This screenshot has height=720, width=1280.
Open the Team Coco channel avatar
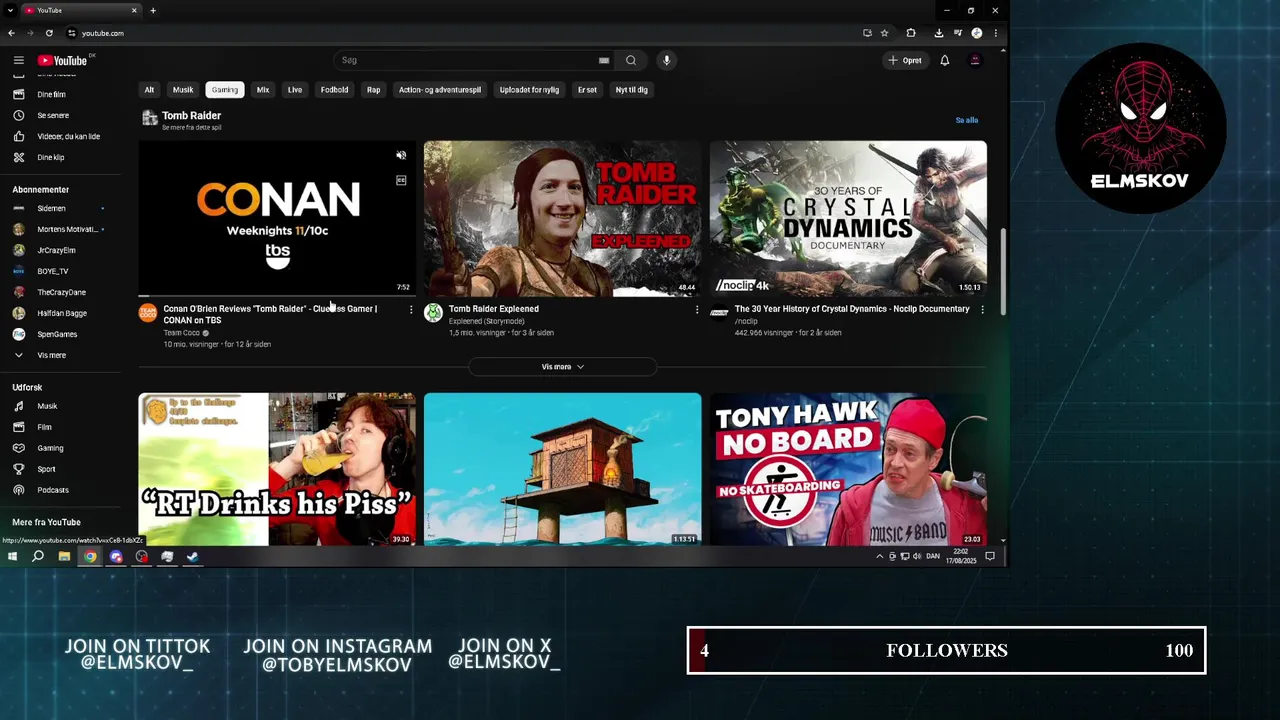148,313
